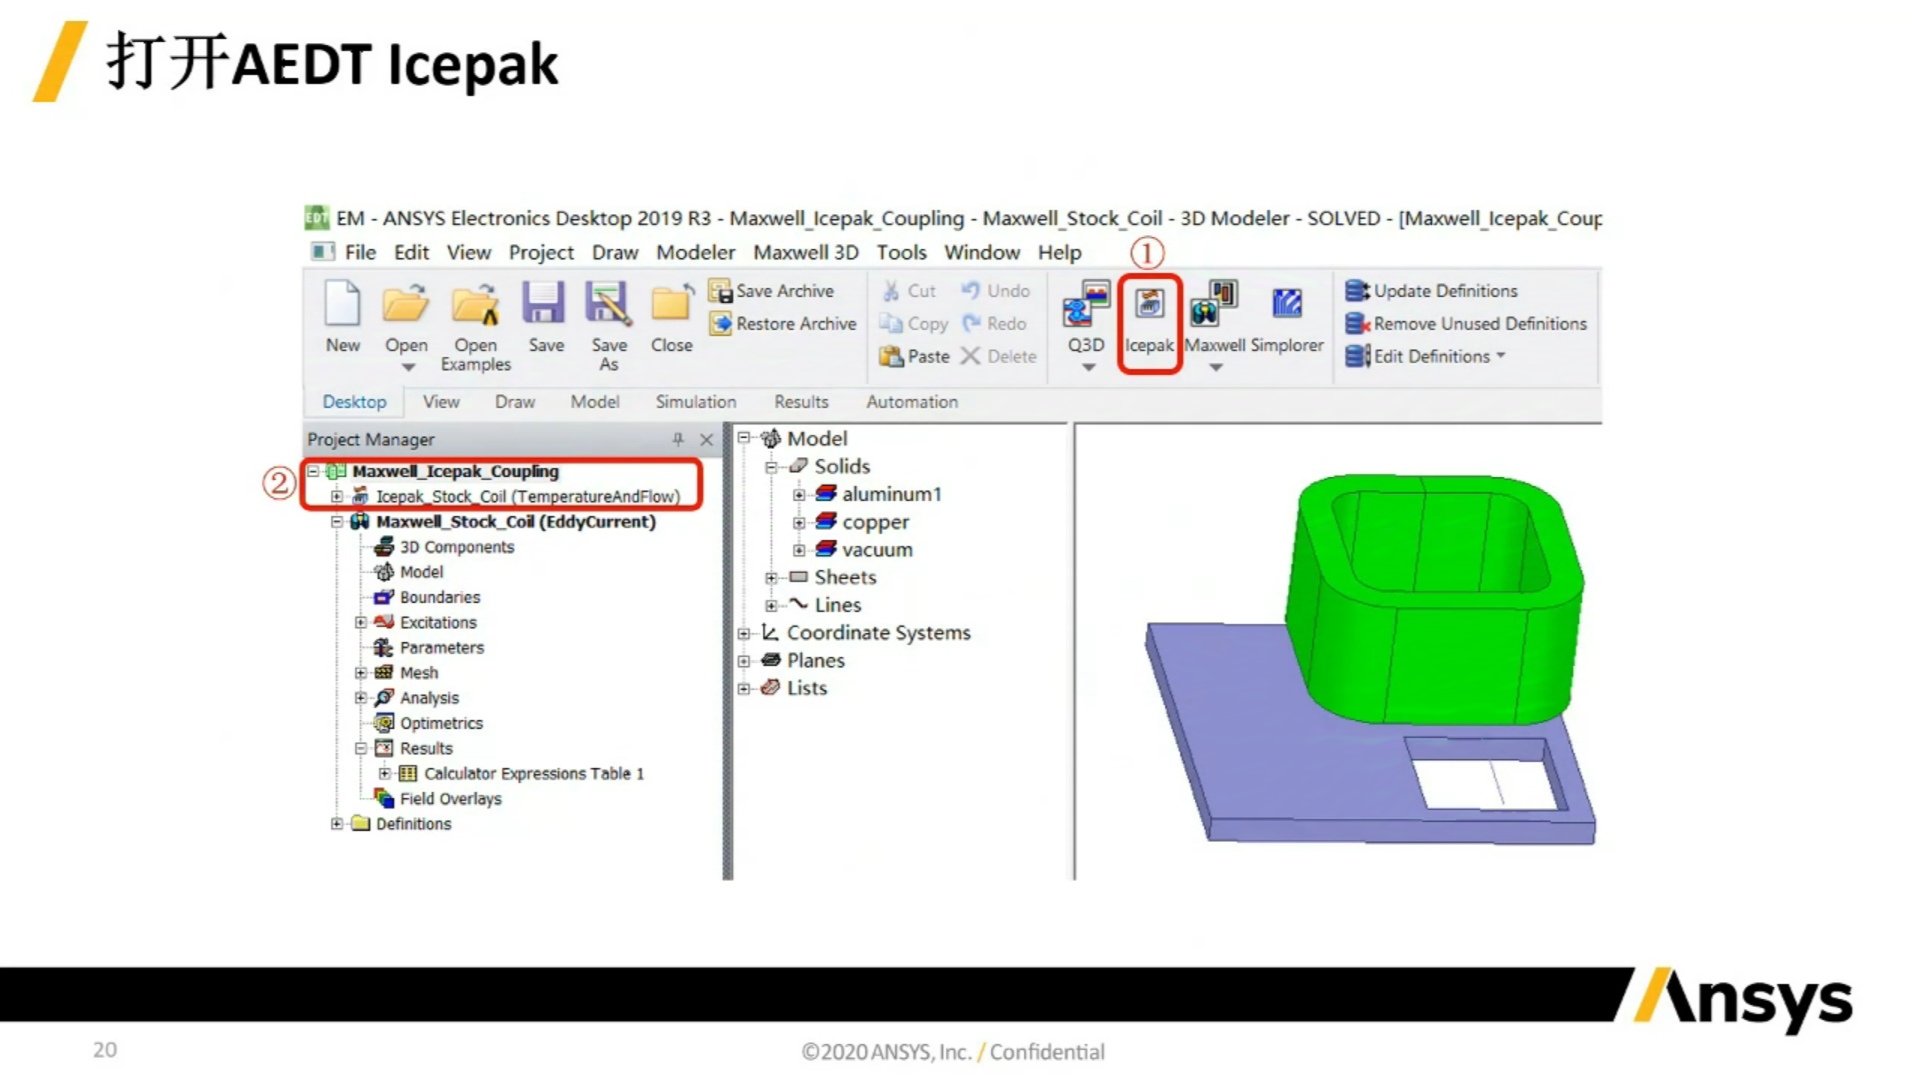
Task: Switch to the View ribbon tab
Action: click(441, 402)
